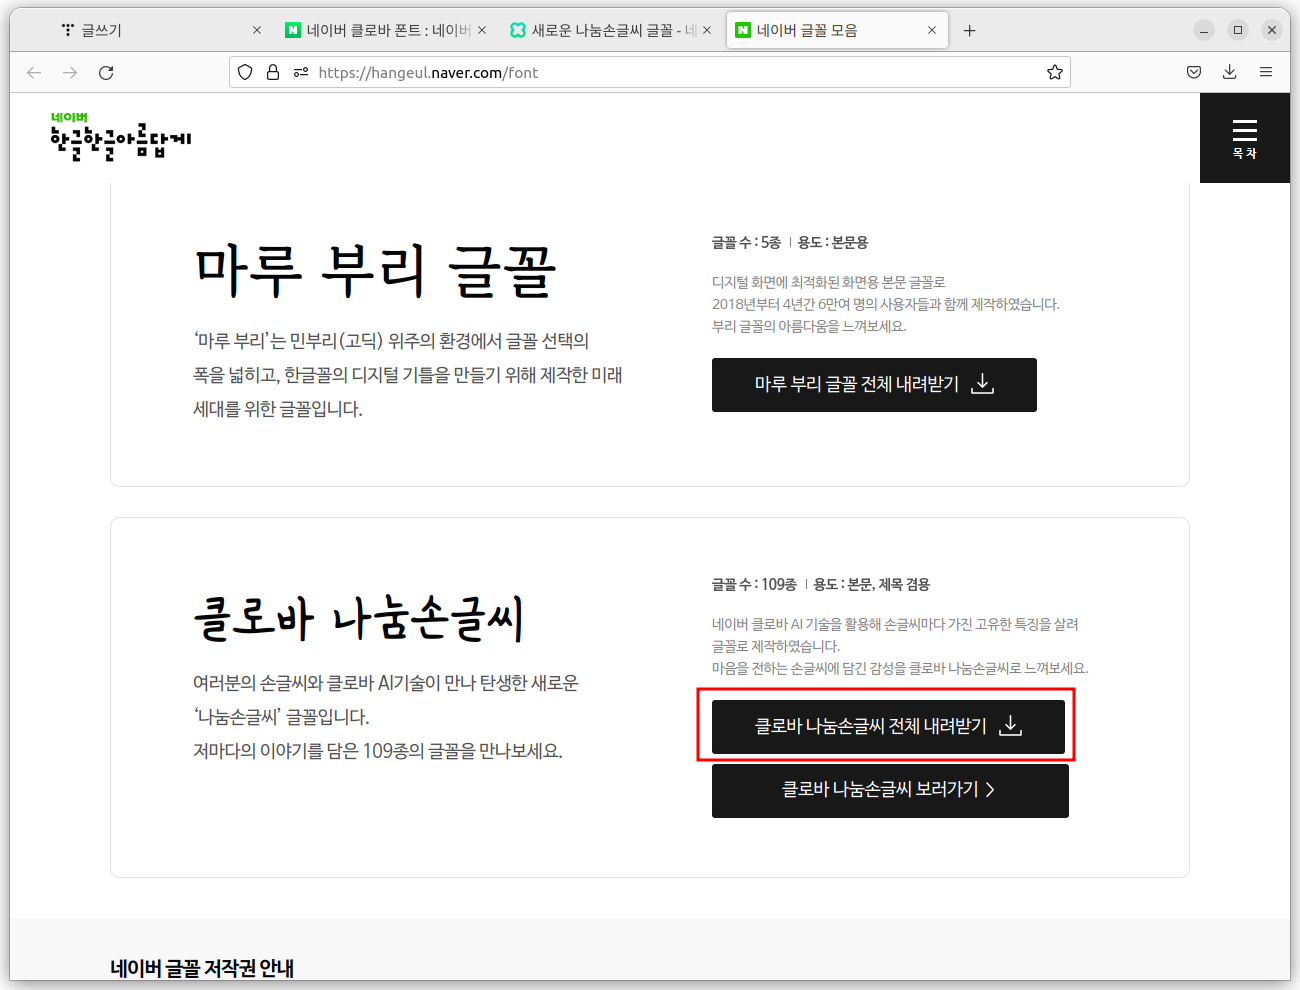The height and width of the screenshot is (990, 1300).
Task: Minimize the browser window
Action: 1204,30
